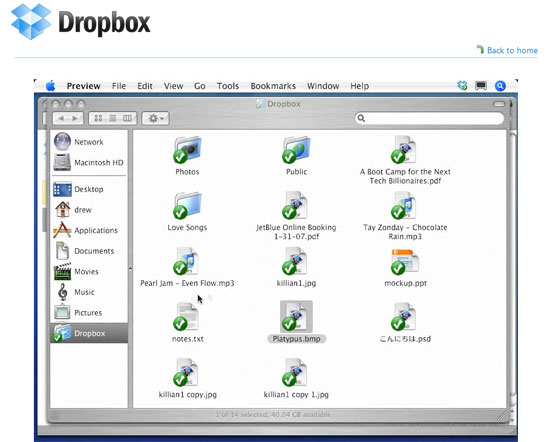Image resolution: width=550 pixels, height=442 pixels.
Task: Open the Go menu
Action: pos(200,86)
